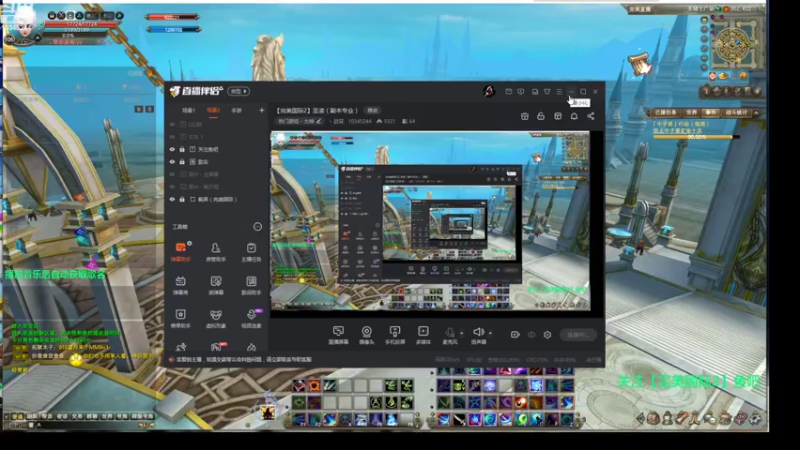Click the streamer avatar in the title bar
This screenshot has height=450, width=800.
click(x=489, y=91)
